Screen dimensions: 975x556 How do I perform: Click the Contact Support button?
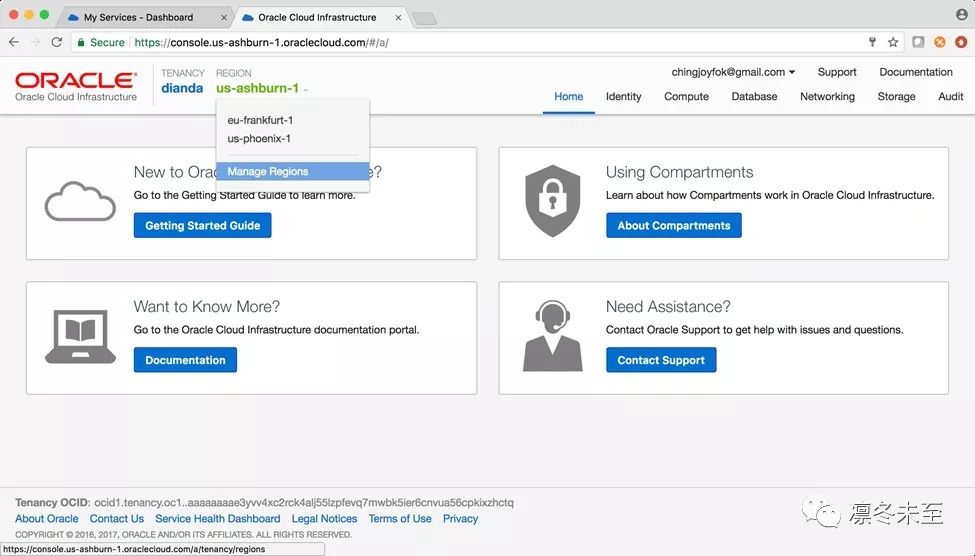coord(661,360)
